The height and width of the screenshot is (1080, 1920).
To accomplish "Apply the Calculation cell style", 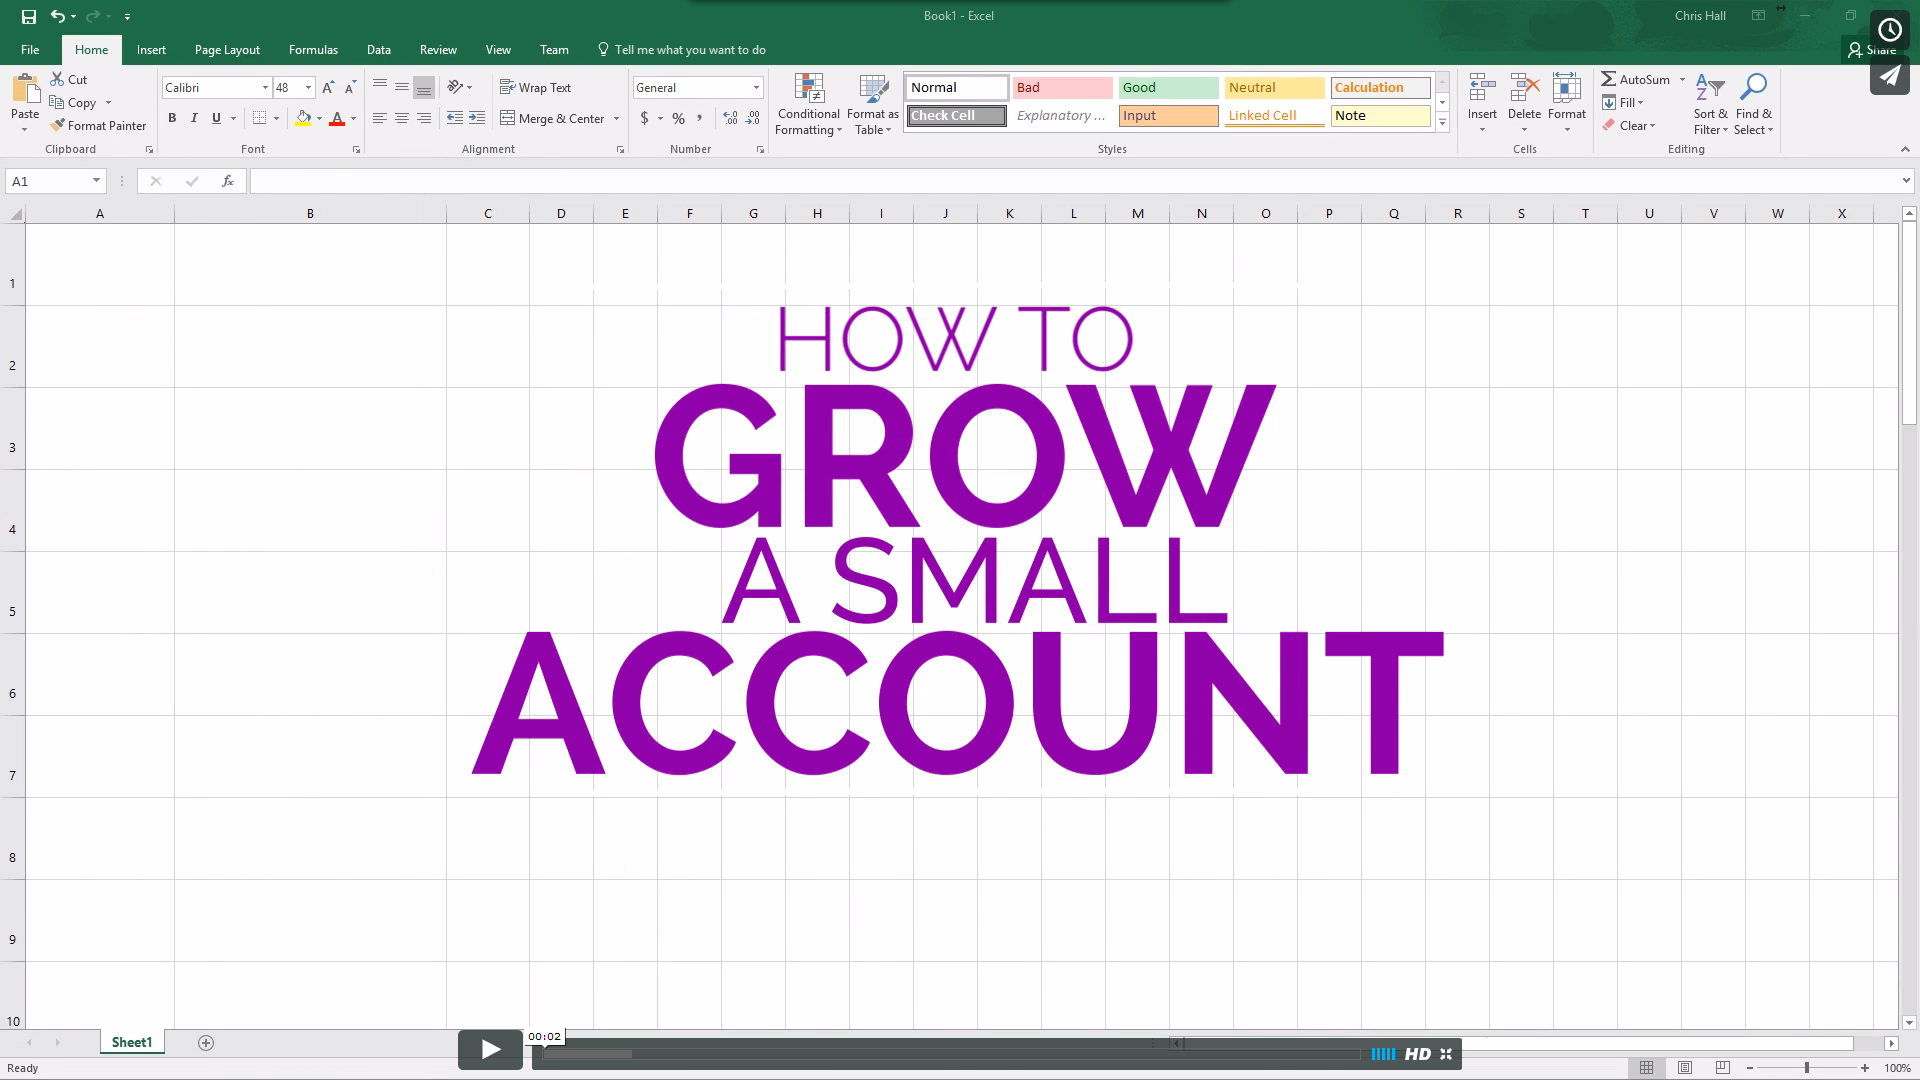I will pyautogui.click(x=1380, y=87).
